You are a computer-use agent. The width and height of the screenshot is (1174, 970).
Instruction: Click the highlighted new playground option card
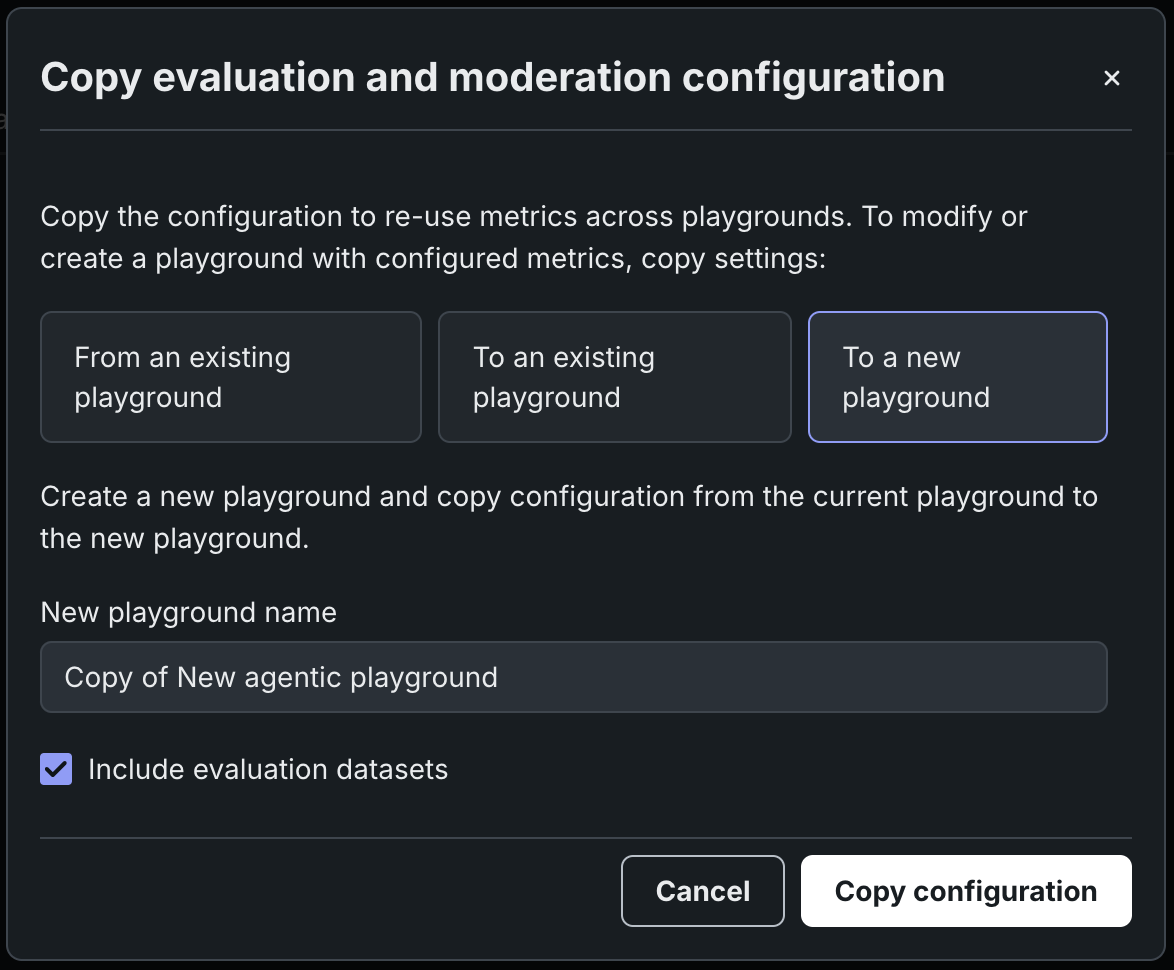point(957,377)
